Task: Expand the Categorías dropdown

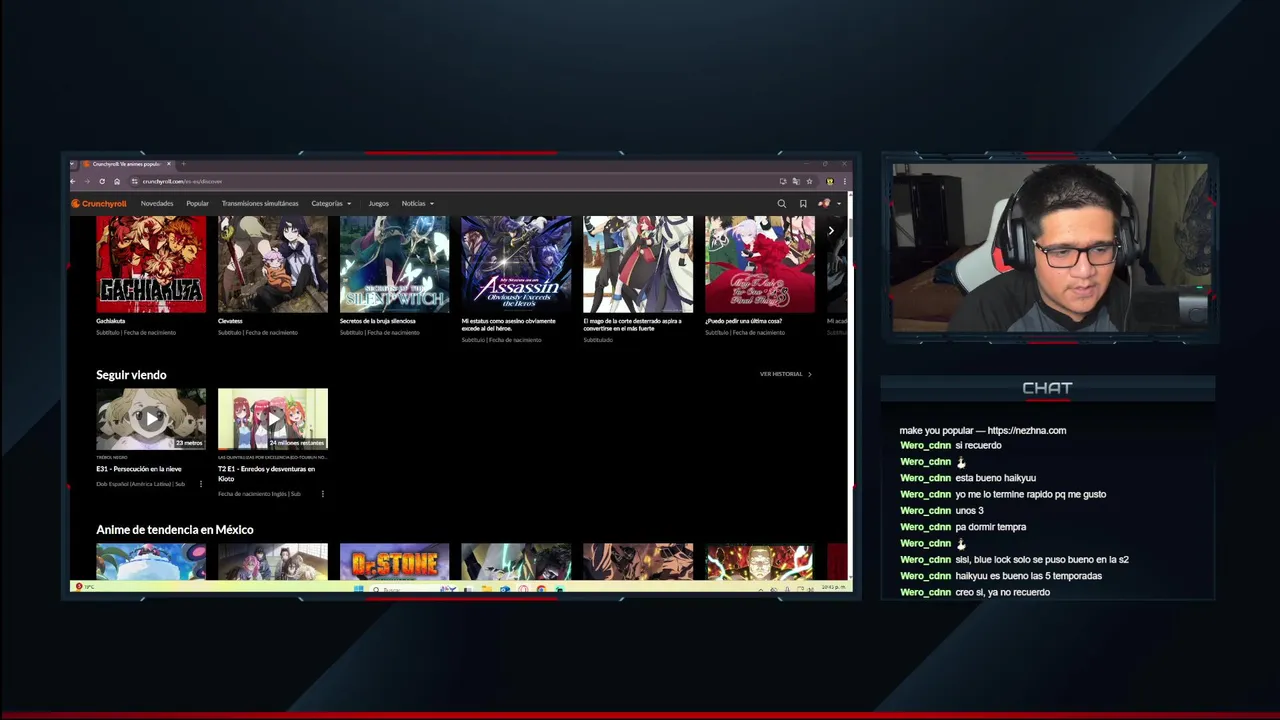Action: pyautogui.click(x=331, y=204)
